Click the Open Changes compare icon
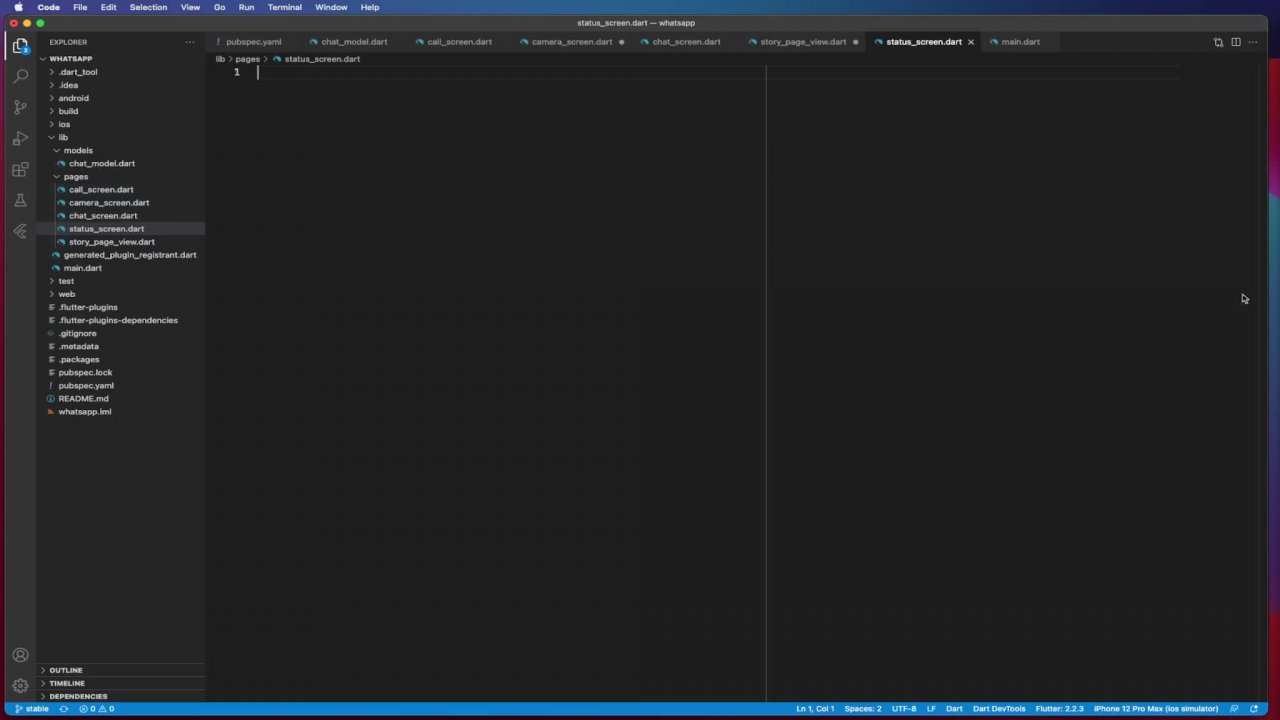The width and height of the screenshot is (1280, 720). pos(1218,42)
